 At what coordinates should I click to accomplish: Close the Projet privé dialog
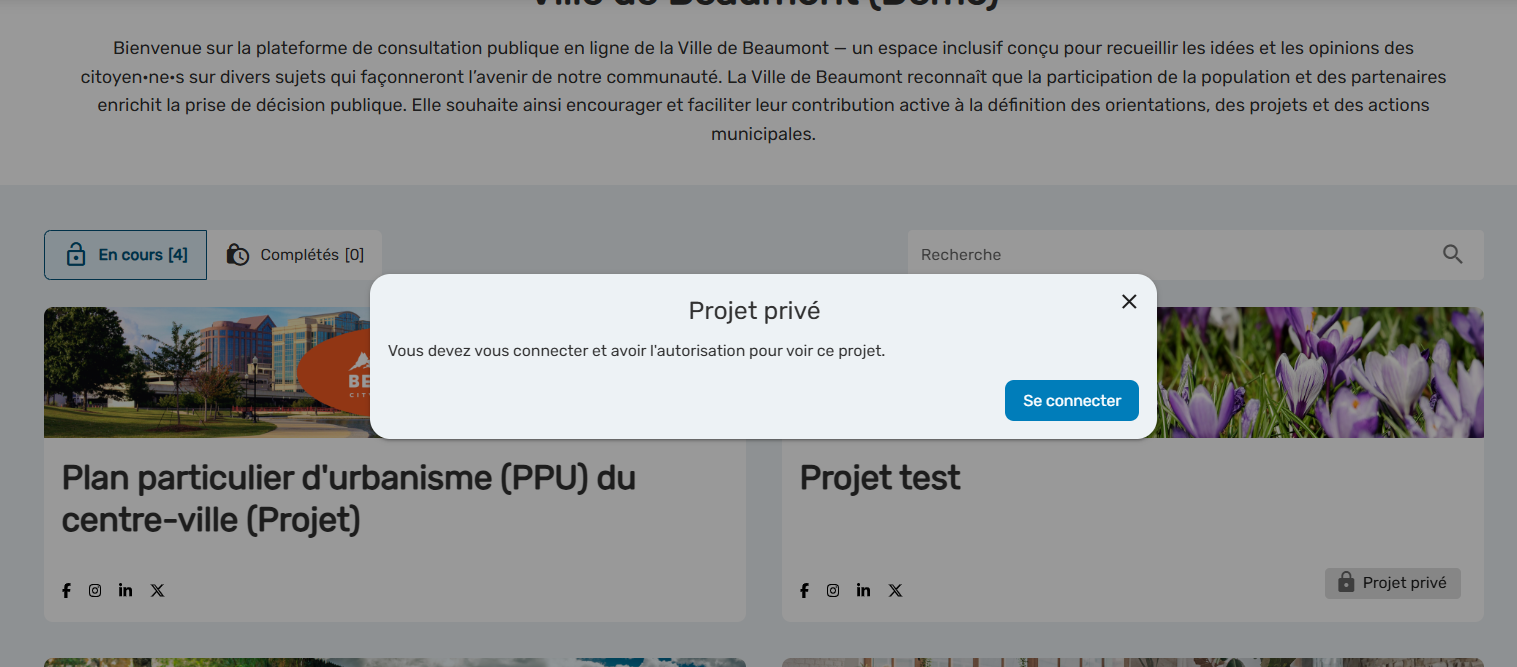(x=1129, y=302)
